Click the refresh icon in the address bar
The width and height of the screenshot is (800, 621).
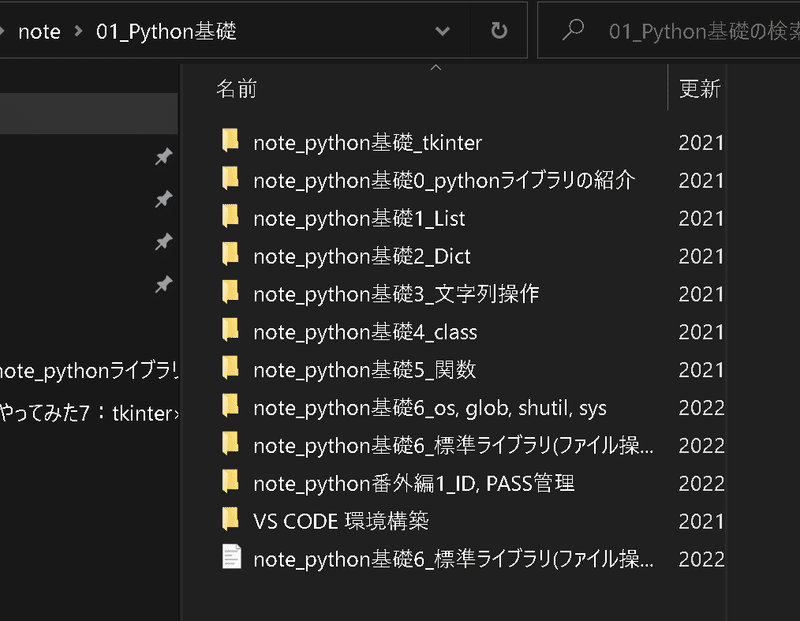pos(498,31)
